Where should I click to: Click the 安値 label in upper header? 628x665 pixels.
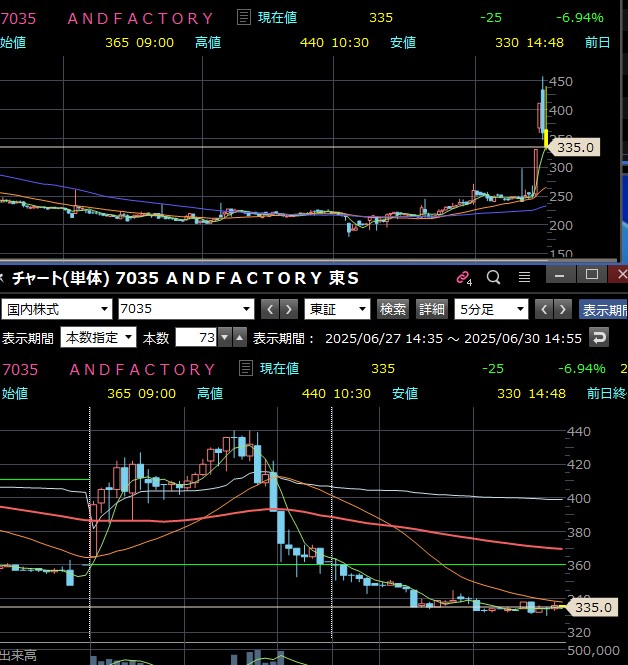point(403,42)
